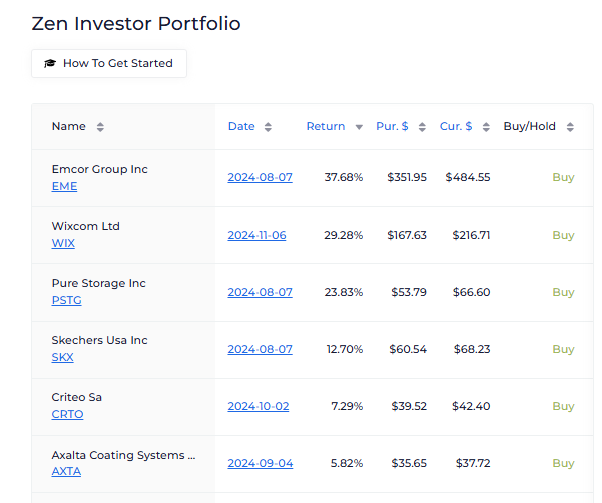Viewport: 602px width, 503px height.
Task: Click Buy rating in Wixcom row
Action: click(x=563, y=235)
